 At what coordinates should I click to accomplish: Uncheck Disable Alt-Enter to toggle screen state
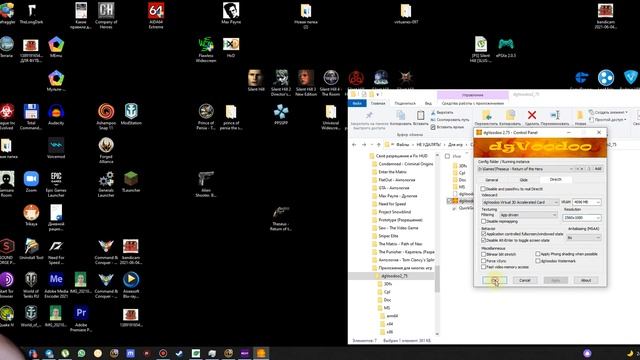pos(483,240)
